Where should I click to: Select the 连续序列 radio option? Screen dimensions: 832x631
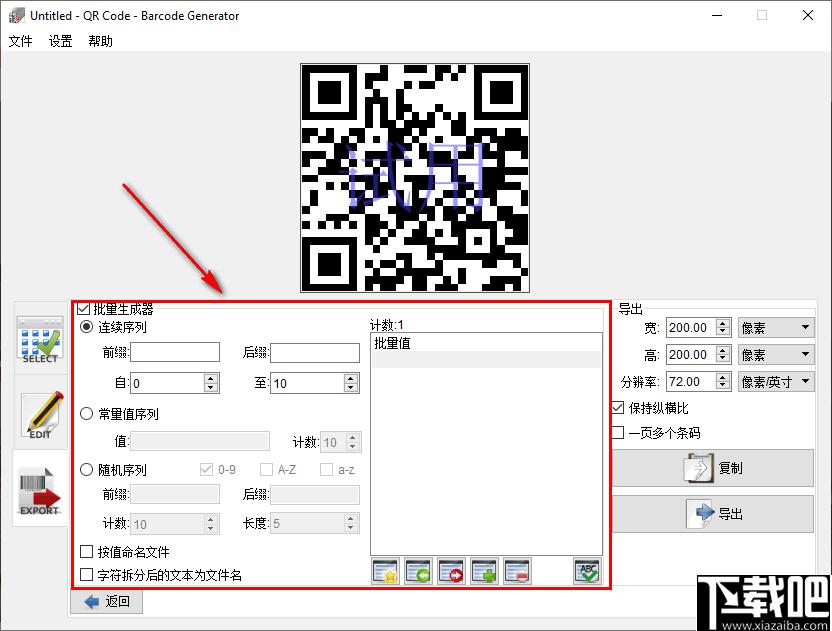(86, 326)
